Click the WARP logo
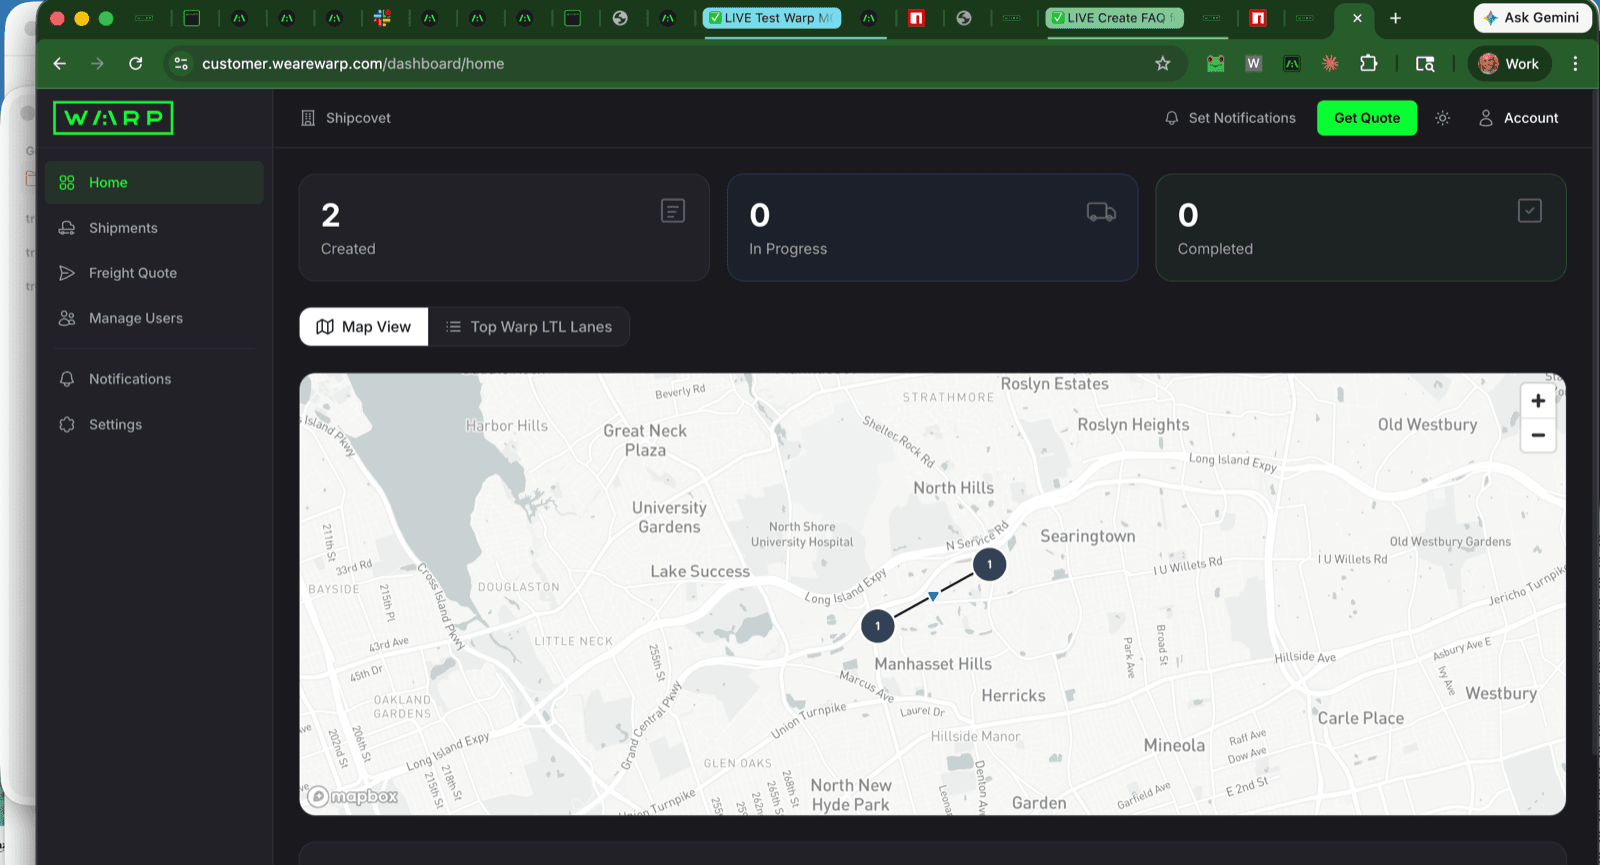This screenshot has width=1600, height=865. (113, 118)
